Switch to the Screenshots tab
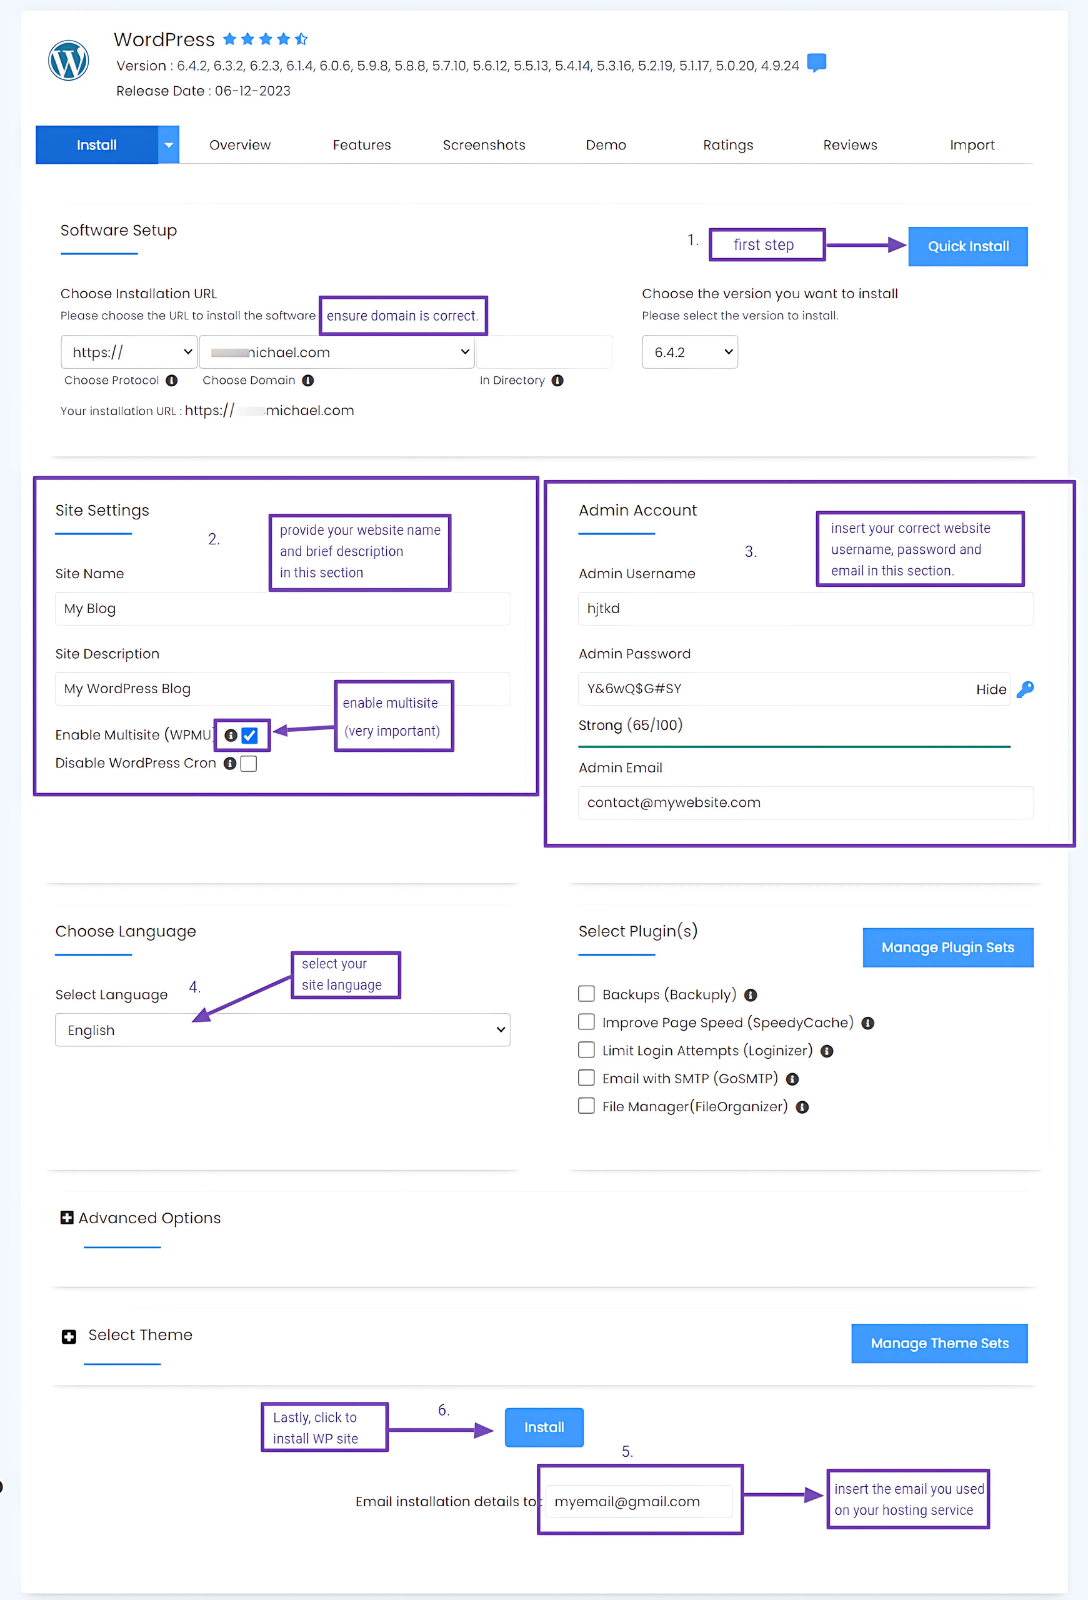This screenshot has height=1600, width=1088. click(484, 145)
